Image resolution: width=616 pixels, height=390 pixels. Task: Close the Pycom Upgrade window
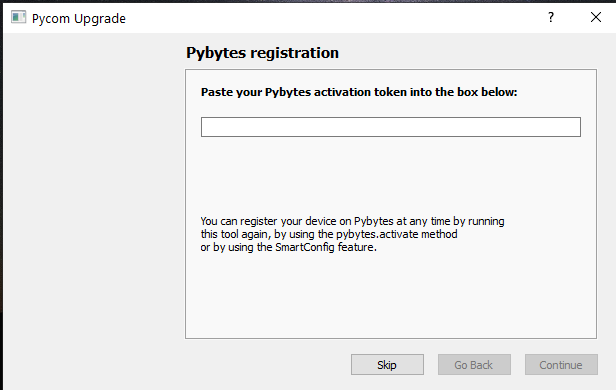[596, 17]
